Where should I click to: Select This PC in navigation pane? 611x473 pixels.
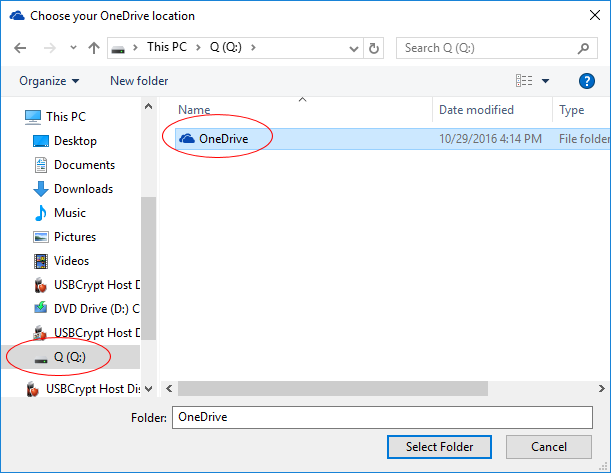pos(66,117)
